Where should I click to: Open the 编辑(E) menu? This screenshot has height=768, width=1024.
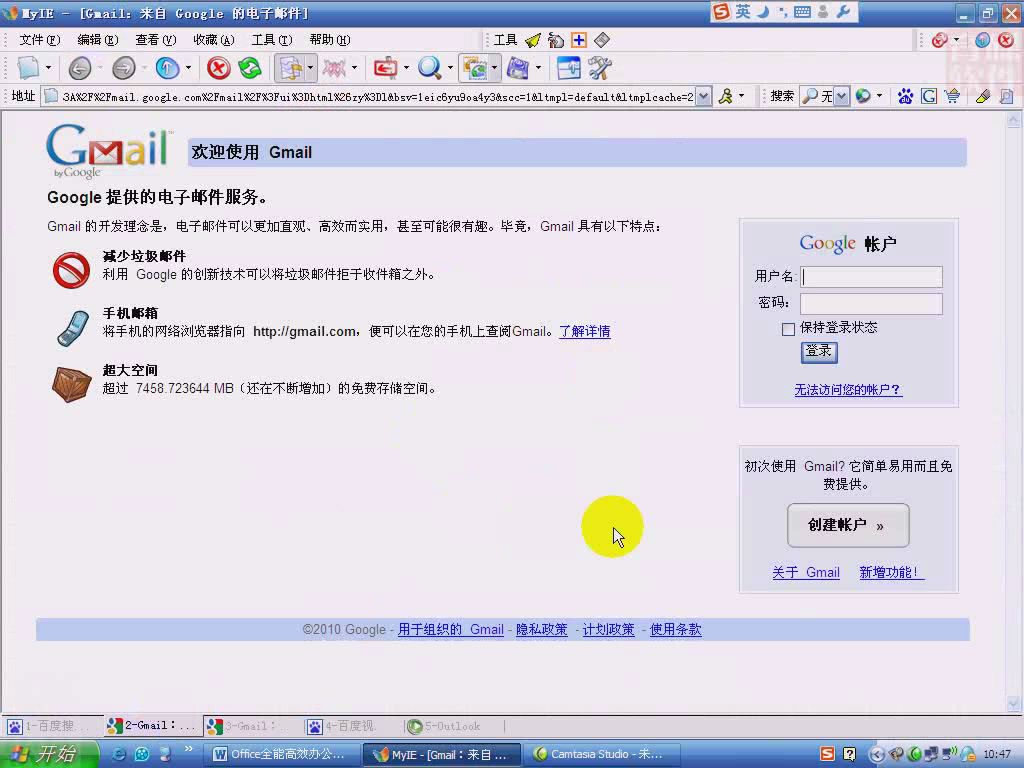click(x=97, y=40)
